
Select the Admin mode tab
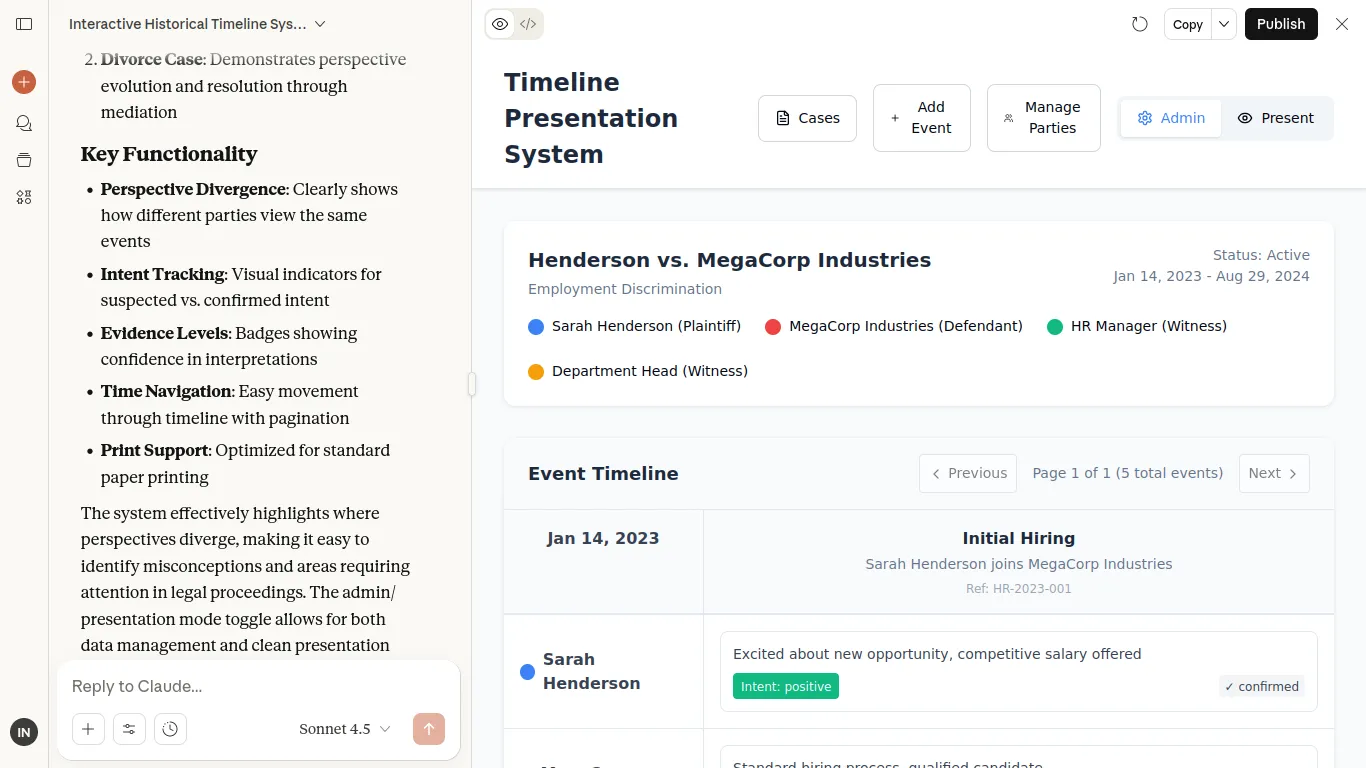1171,118
